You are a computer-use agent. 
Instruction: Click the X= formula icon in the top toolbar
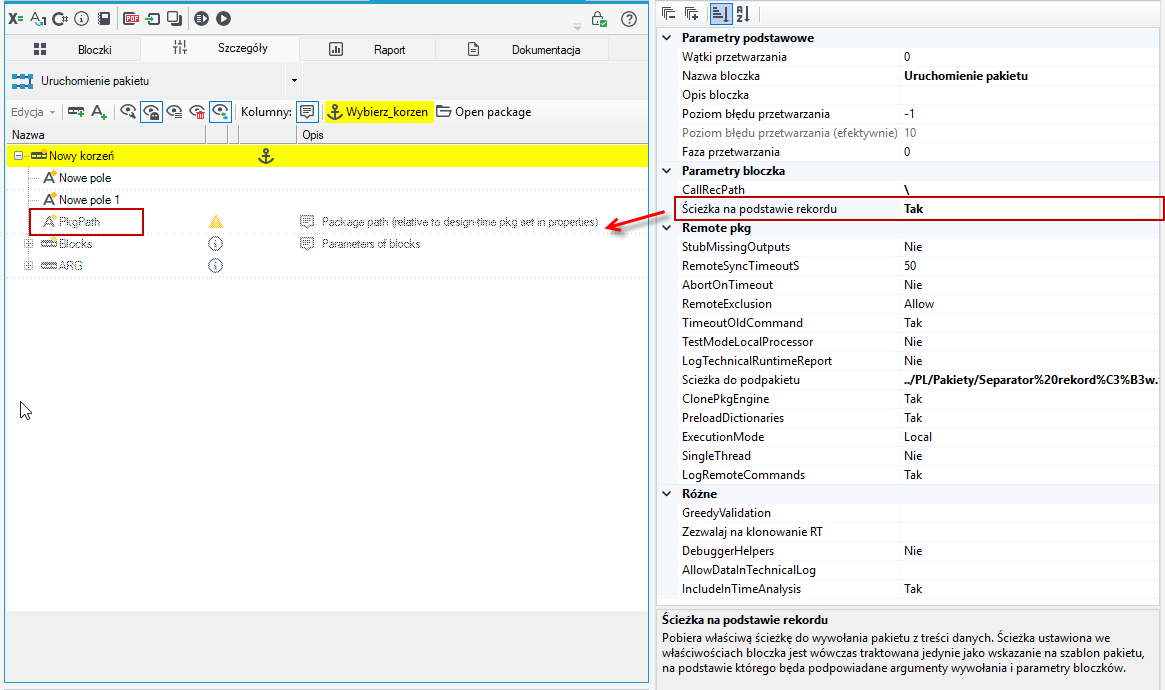16,19
